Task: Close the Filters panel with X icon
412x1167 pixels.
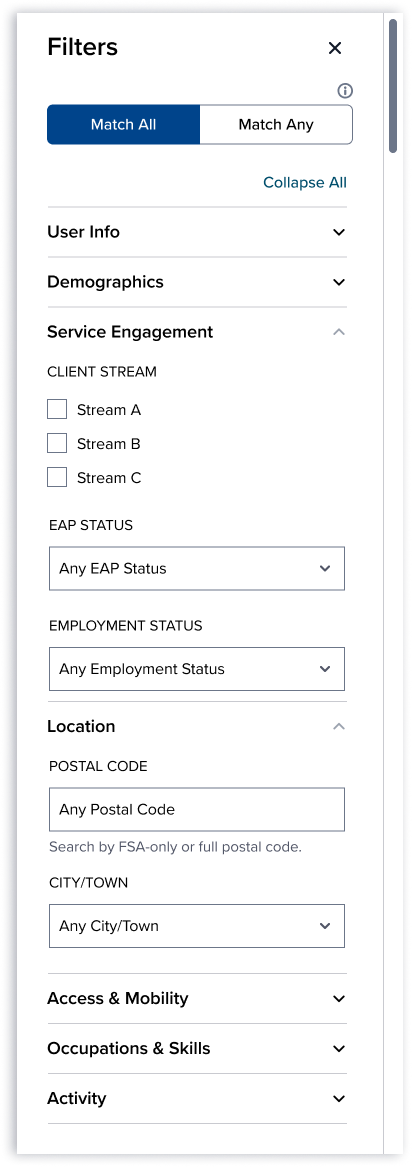Action: pos(335,48)
